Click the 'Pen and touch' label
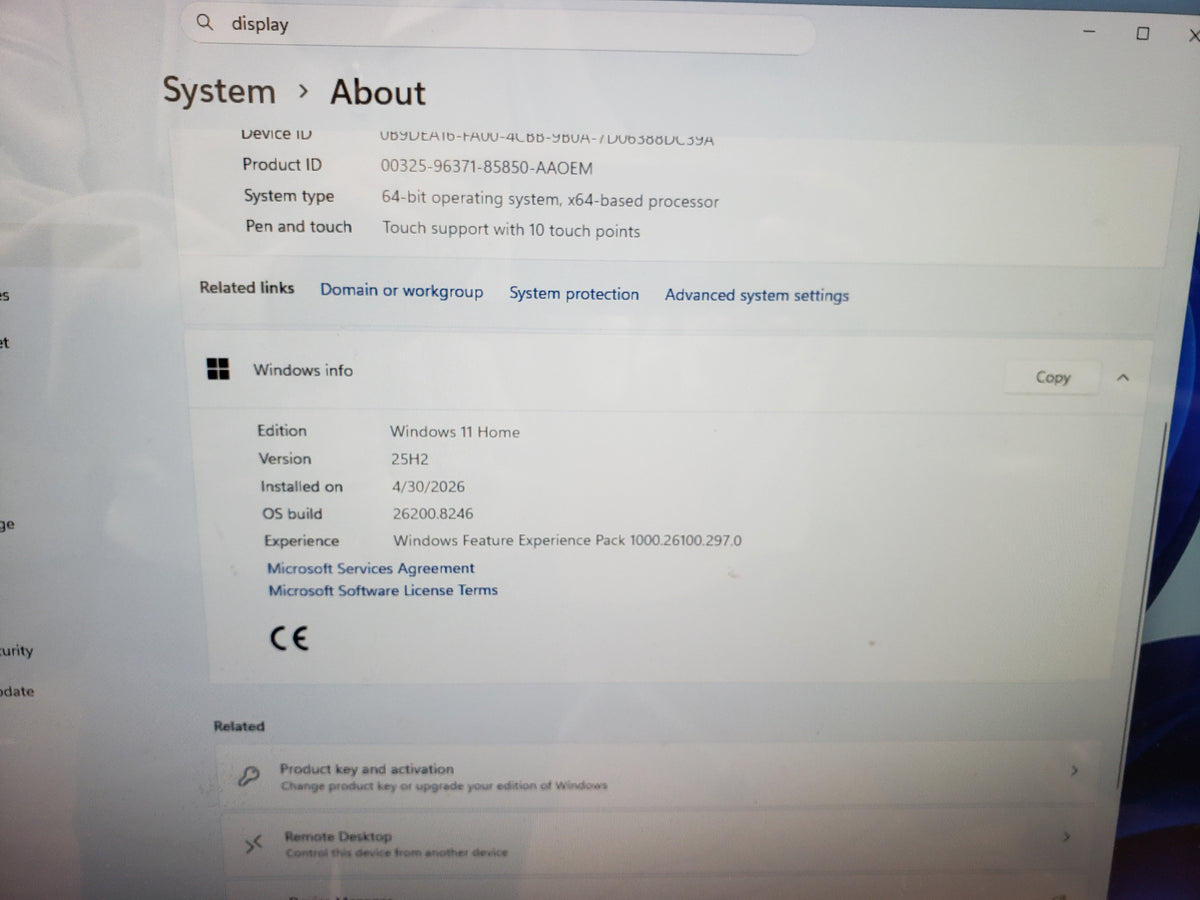Screen dimensions: 1200x900 [x=299, y=227]
